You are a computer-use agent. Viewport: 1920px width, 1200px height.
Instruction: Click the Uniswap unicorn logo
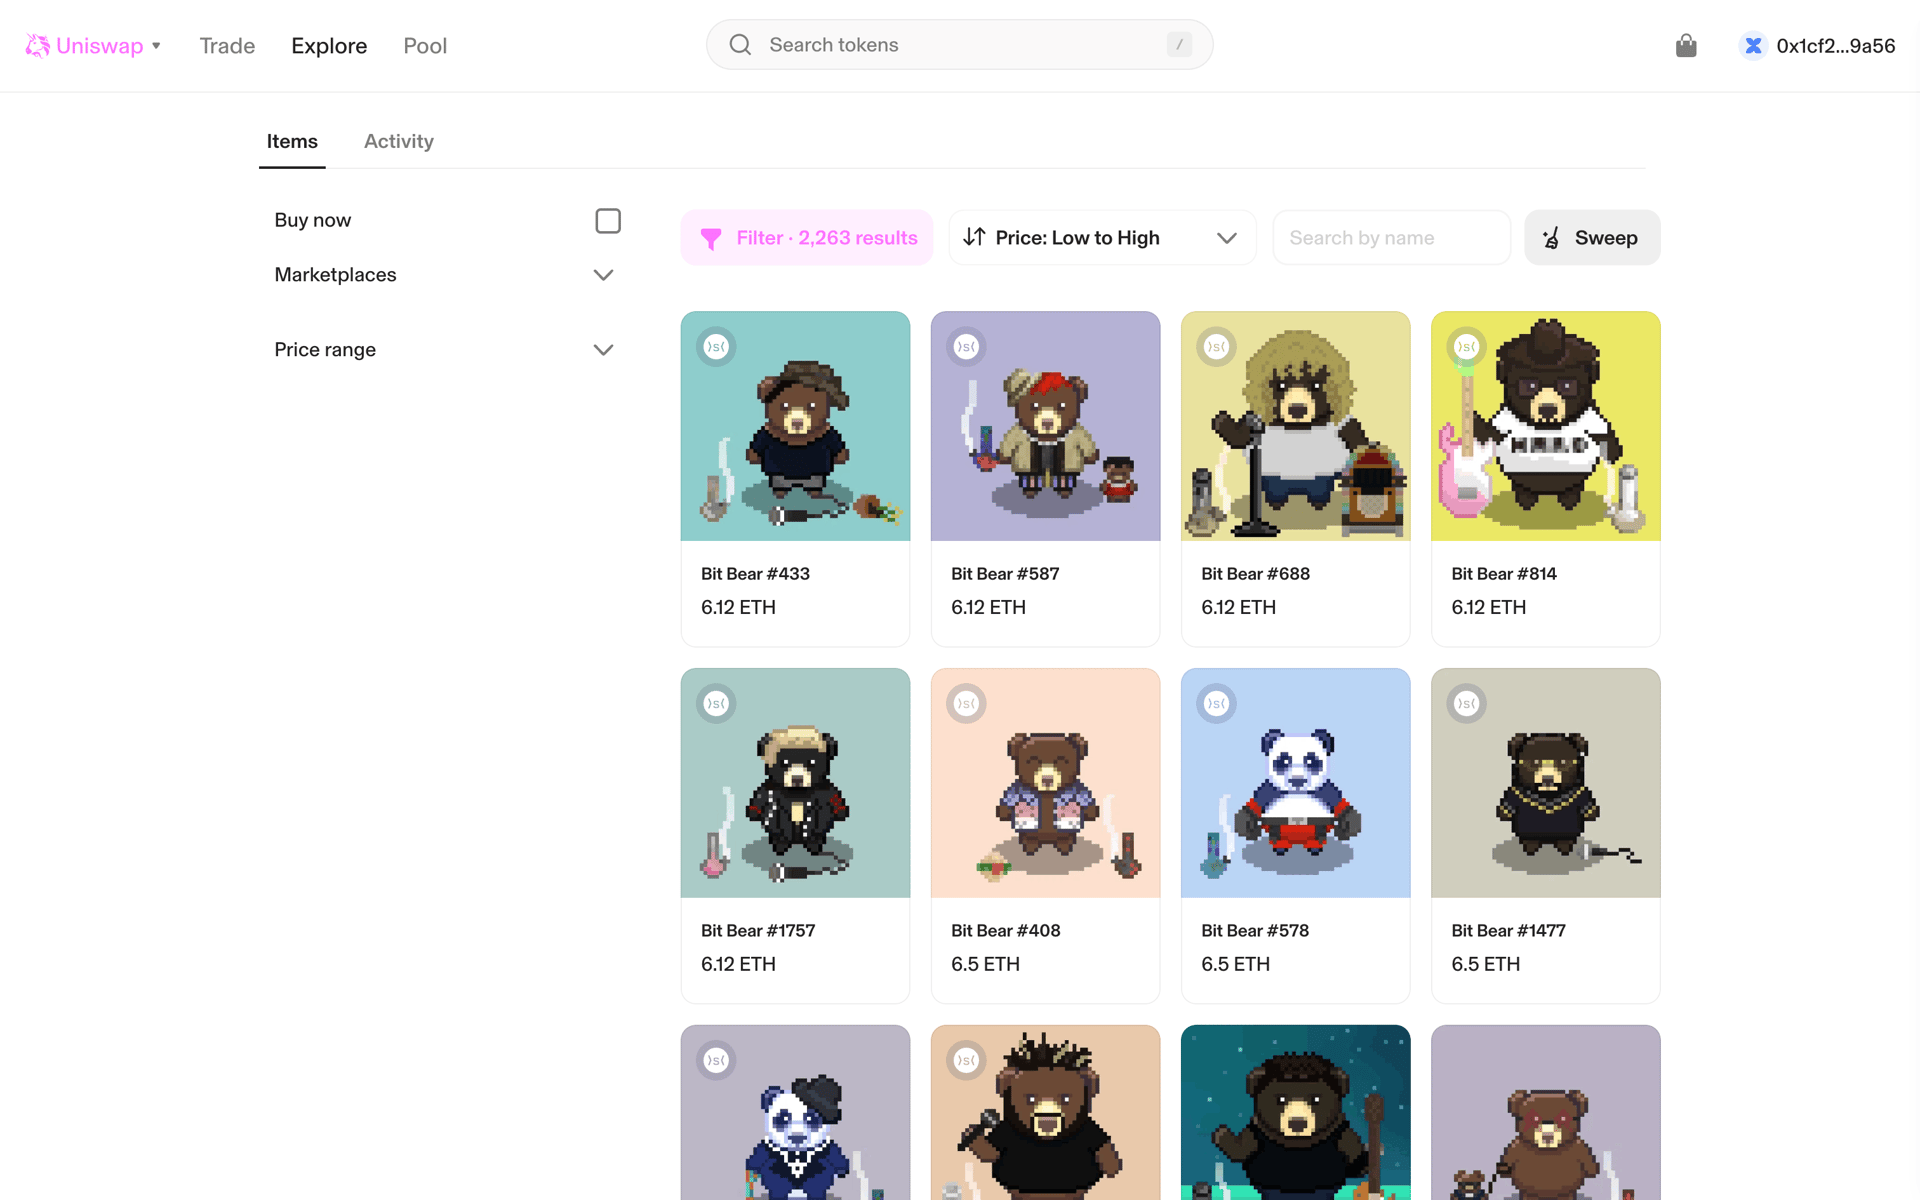(37, 46)
